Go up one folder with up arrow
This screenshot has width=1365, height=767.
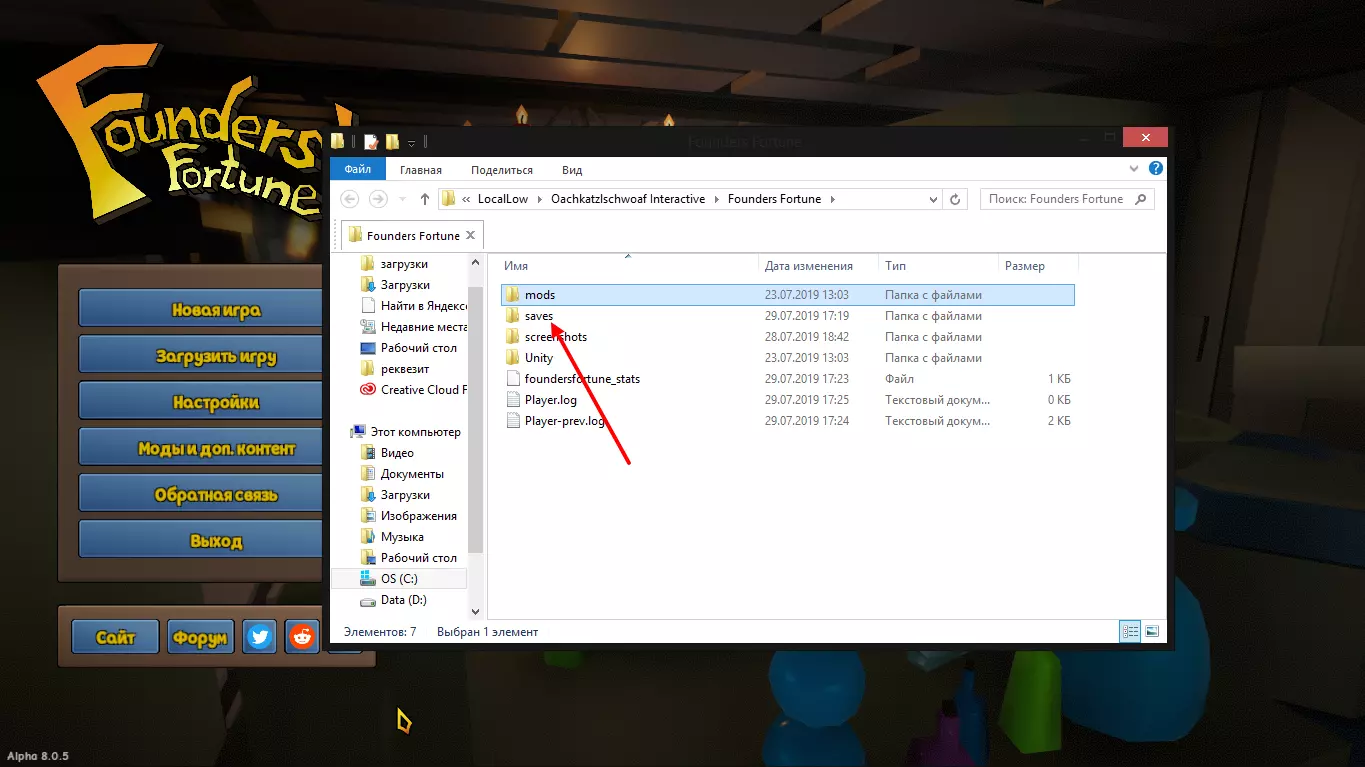pos(425,199)
